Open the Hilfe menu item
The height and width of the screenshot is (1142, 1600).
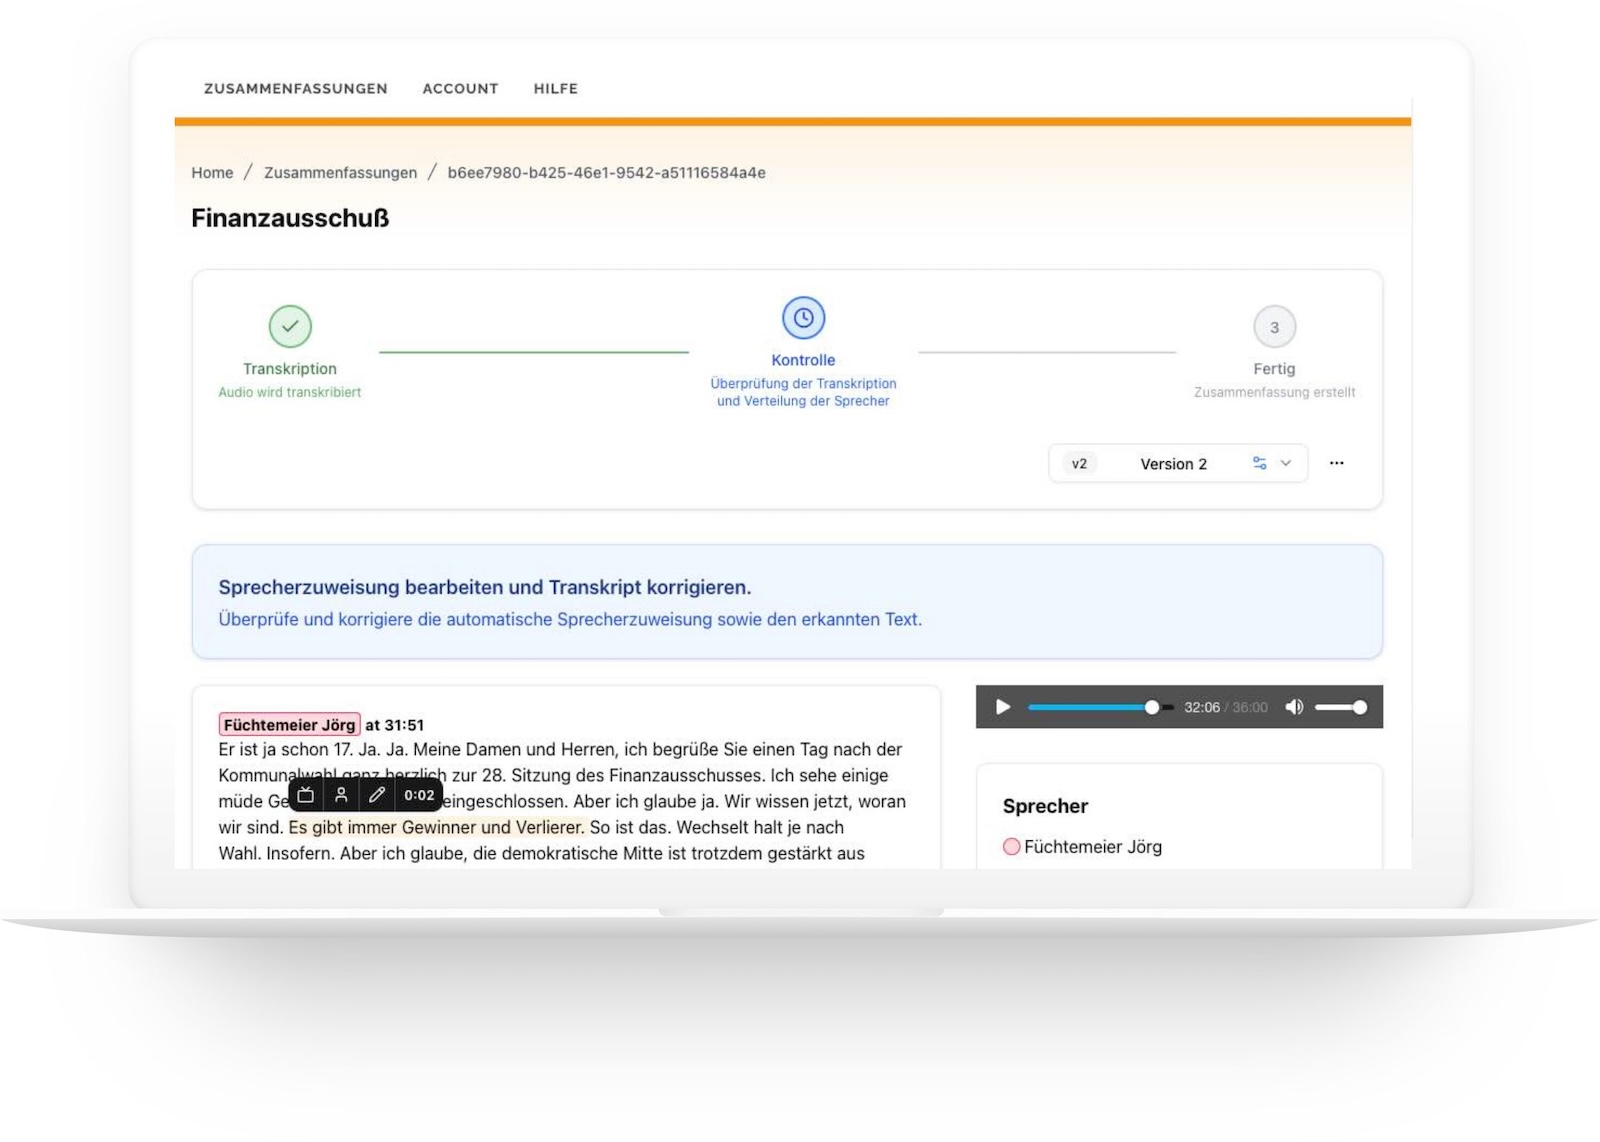tap(555, 88)
